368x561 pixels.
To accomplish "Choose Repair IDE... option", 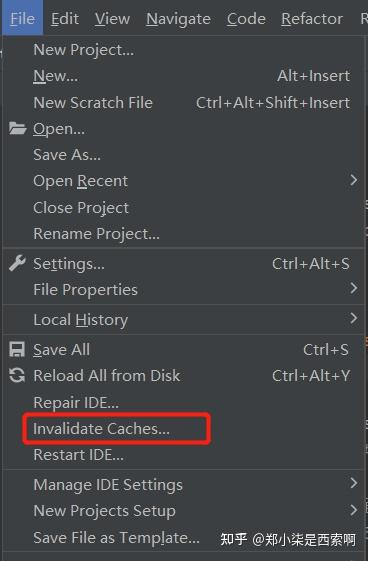I will [x=76, y=403].
